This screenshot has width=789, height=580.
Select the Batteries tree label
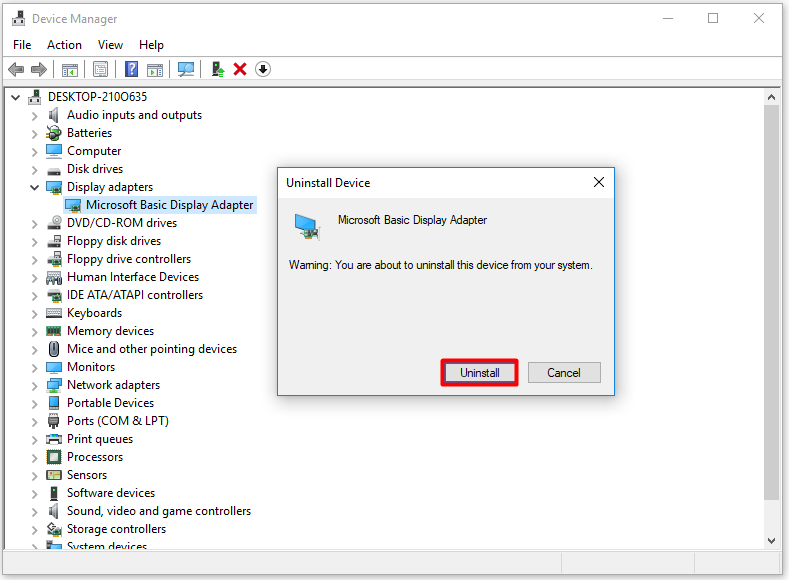pos(90,133)
